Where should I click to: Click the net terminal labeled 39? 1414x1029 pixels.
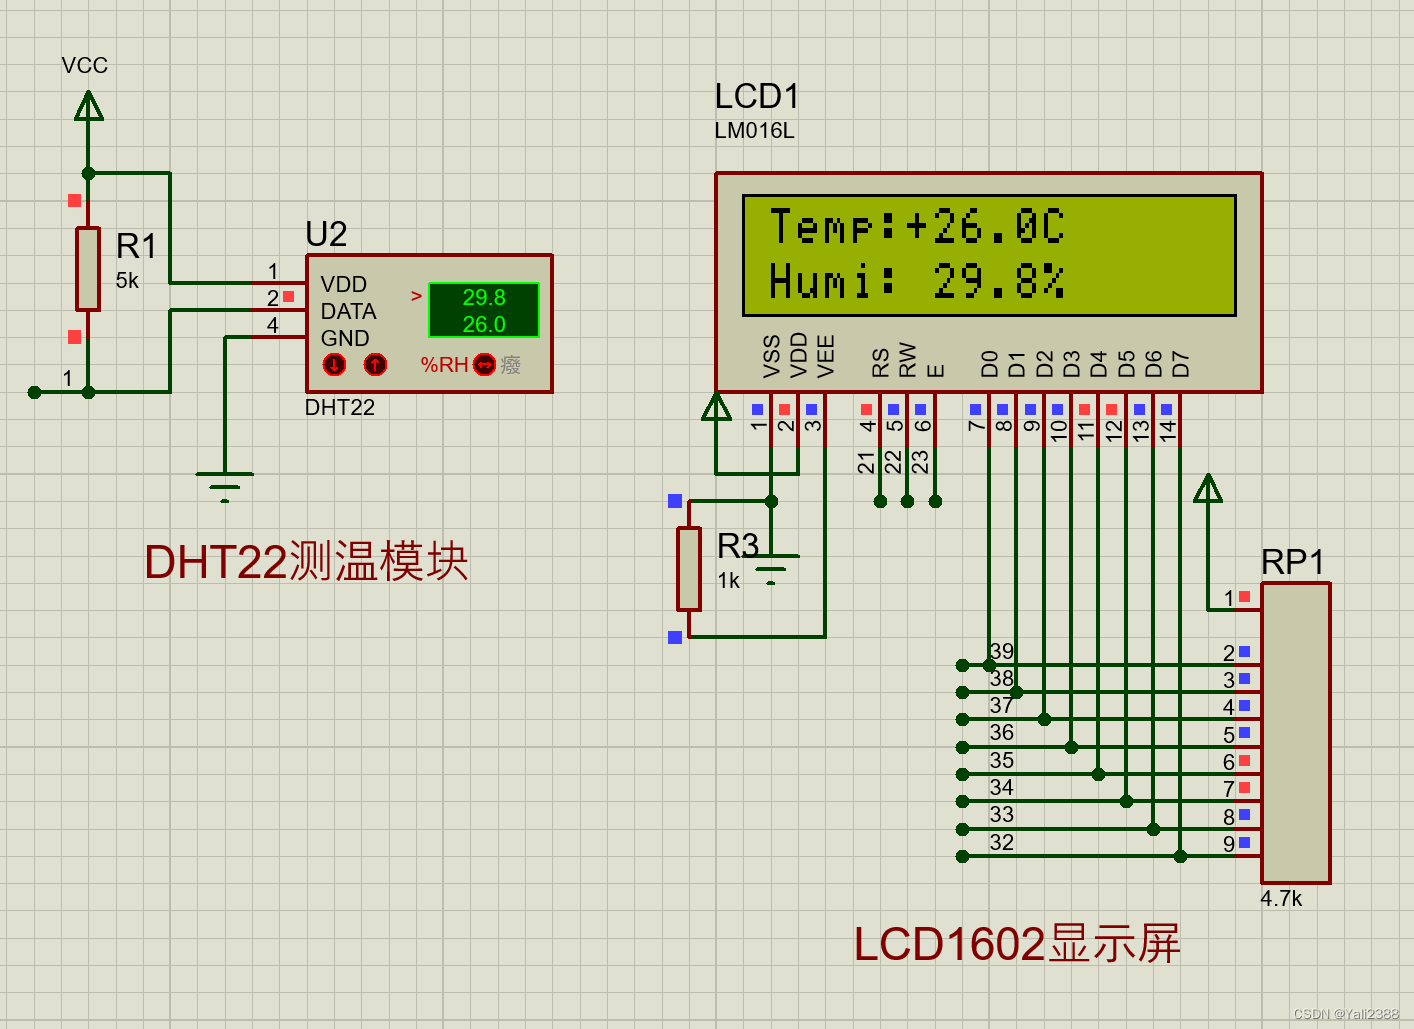coord(962,665)
